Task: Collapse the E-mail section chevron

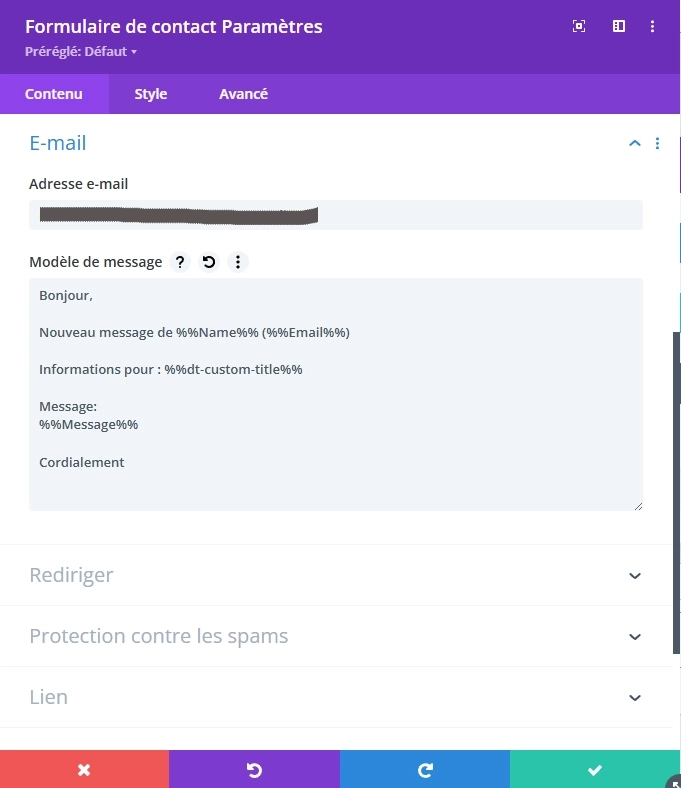Action: click(x=635, y=144)
